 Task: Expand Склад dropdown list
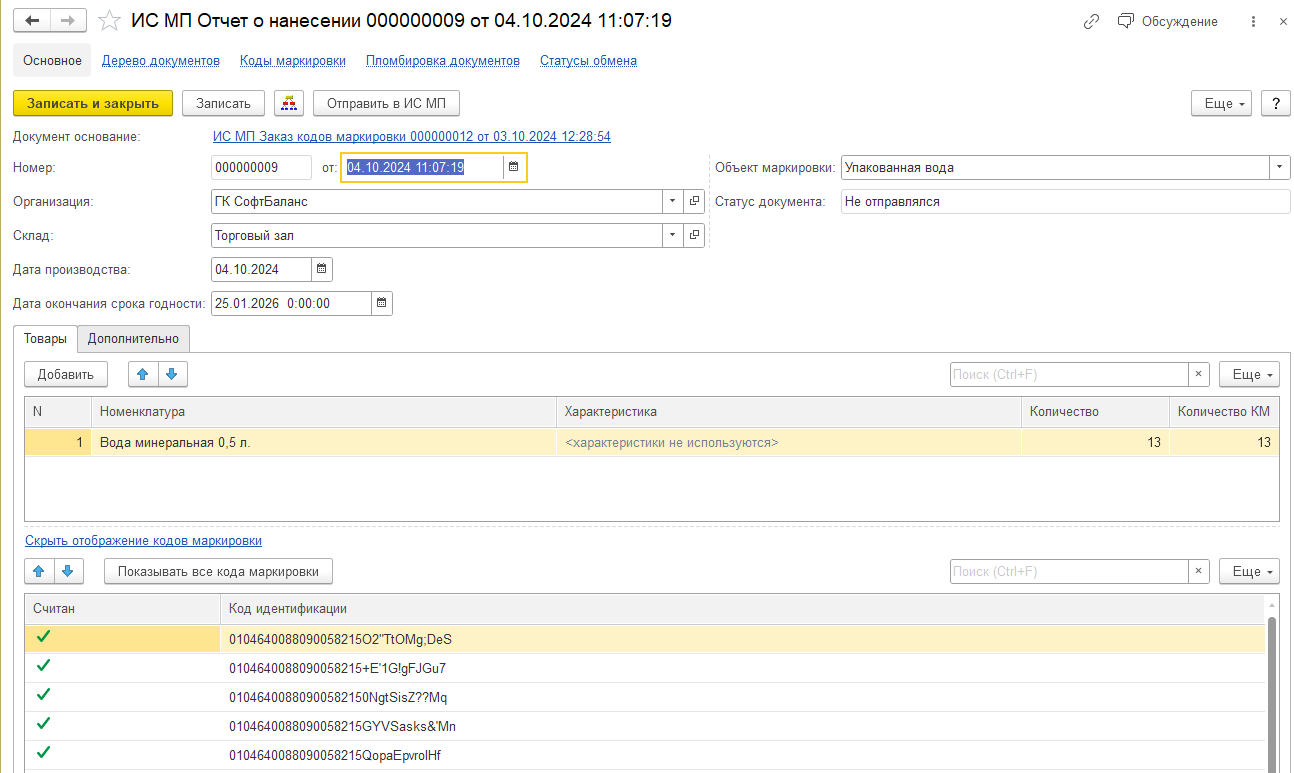tap(671, 235)
